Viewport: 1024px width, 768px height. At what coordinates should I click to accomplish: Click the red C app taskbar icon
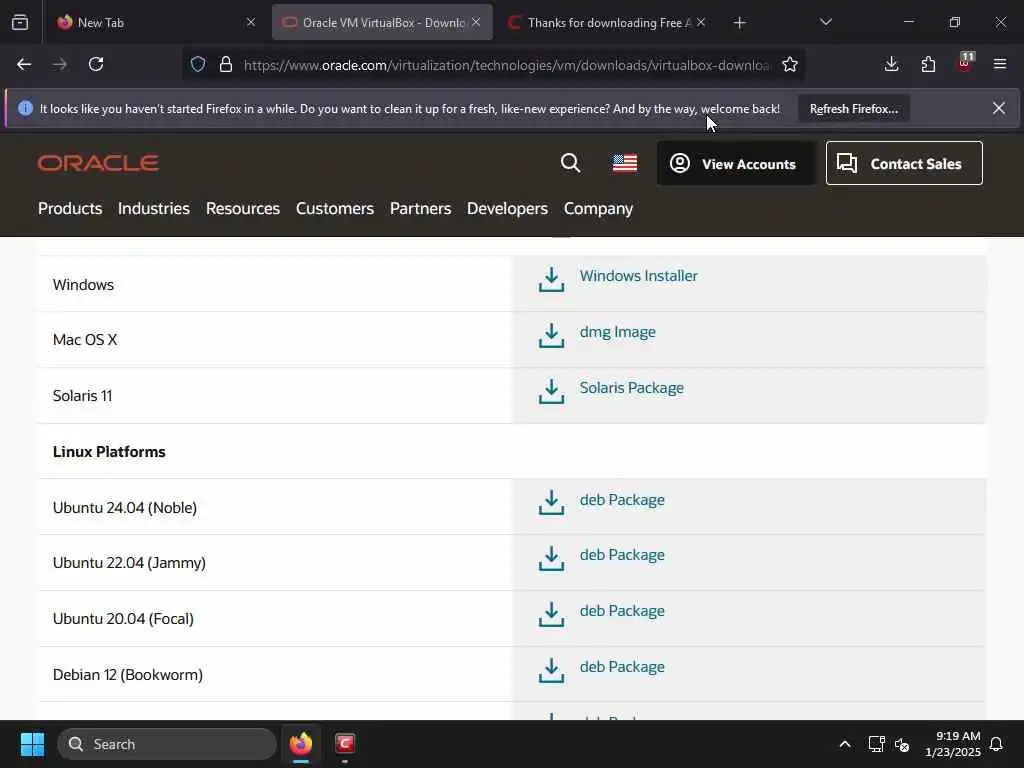345,744
